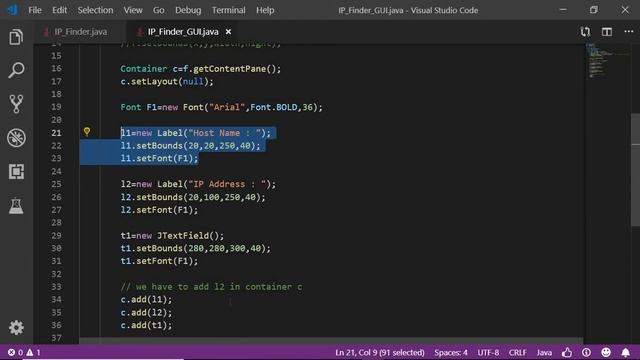Click the Open Changes compare icon
640x360 pixels.
[x=585, y=31]
